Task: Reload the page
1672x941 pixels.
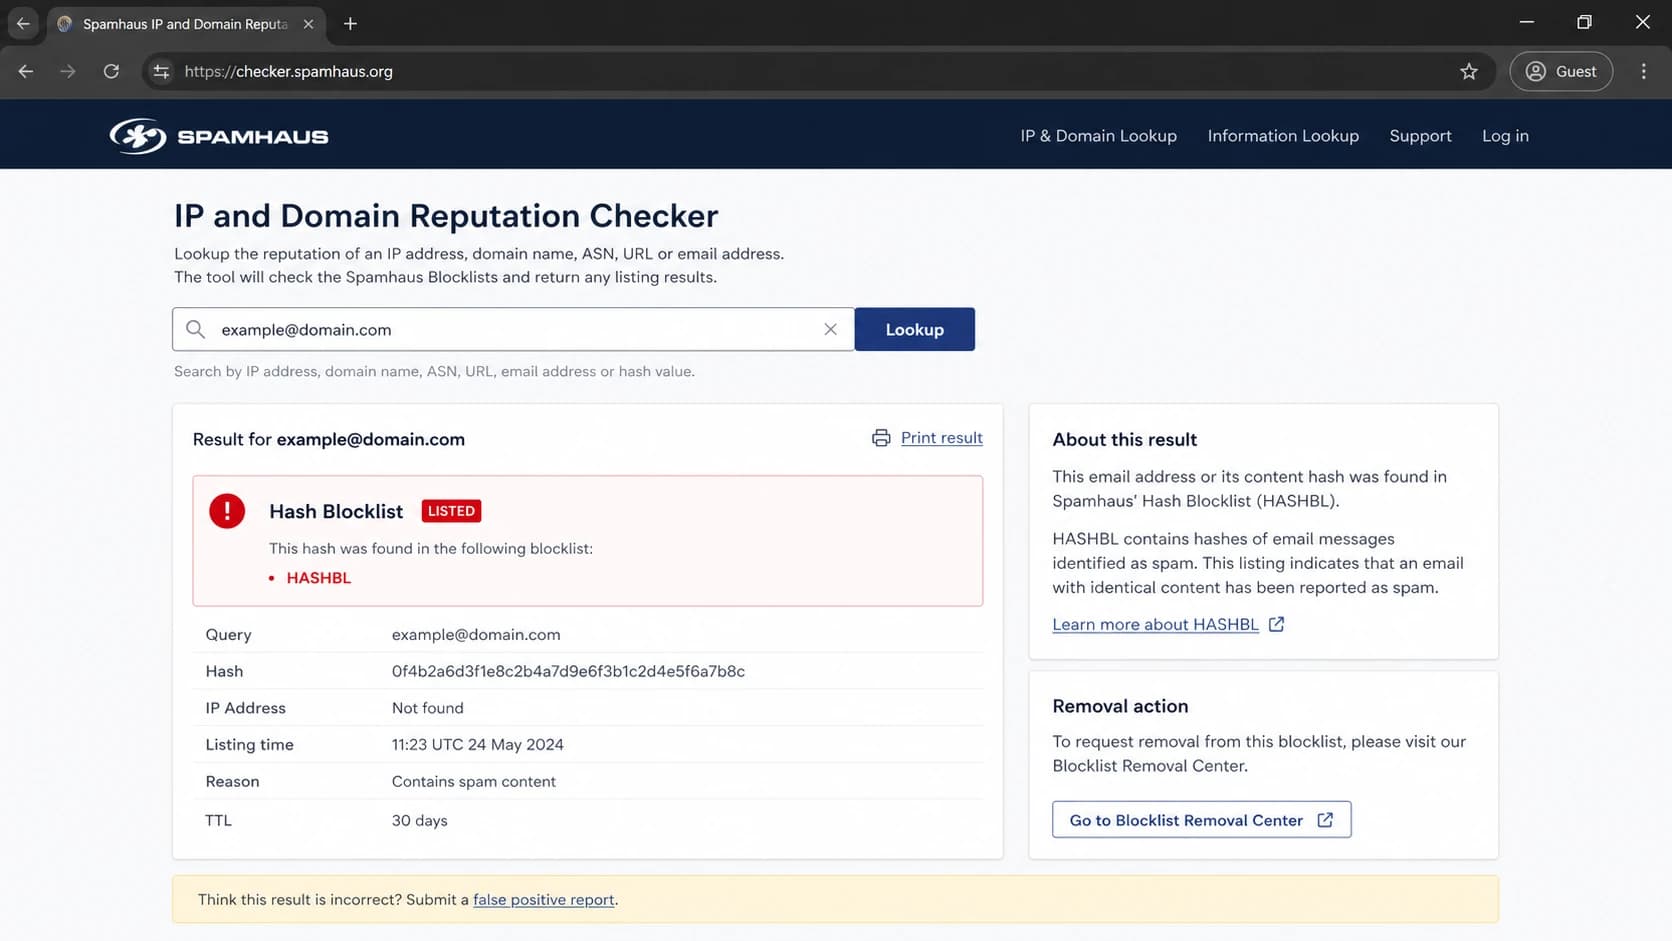Action: coord(111,71)
